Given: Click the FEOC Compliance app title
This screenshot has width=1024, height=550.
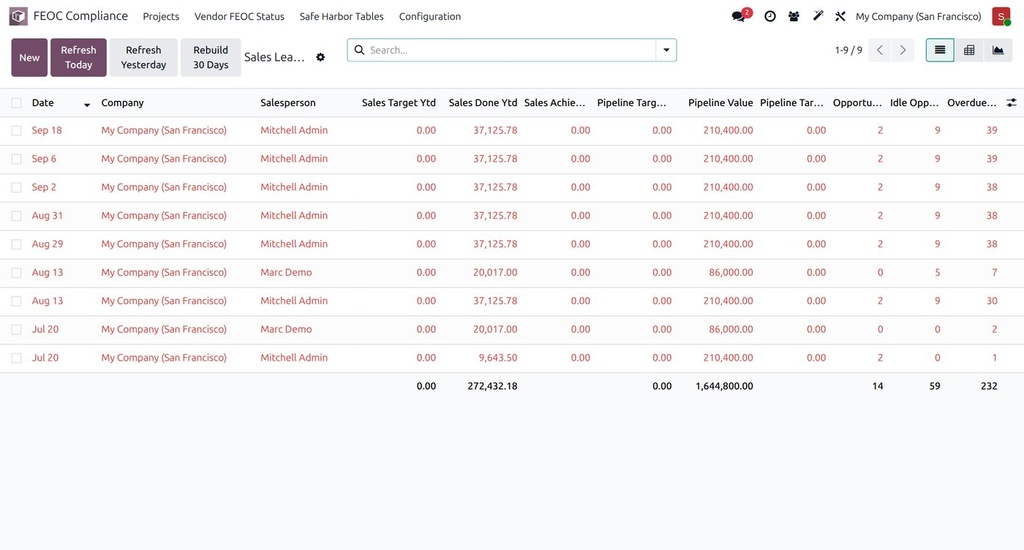Looking at the screenshot, I should coord(80,16).
